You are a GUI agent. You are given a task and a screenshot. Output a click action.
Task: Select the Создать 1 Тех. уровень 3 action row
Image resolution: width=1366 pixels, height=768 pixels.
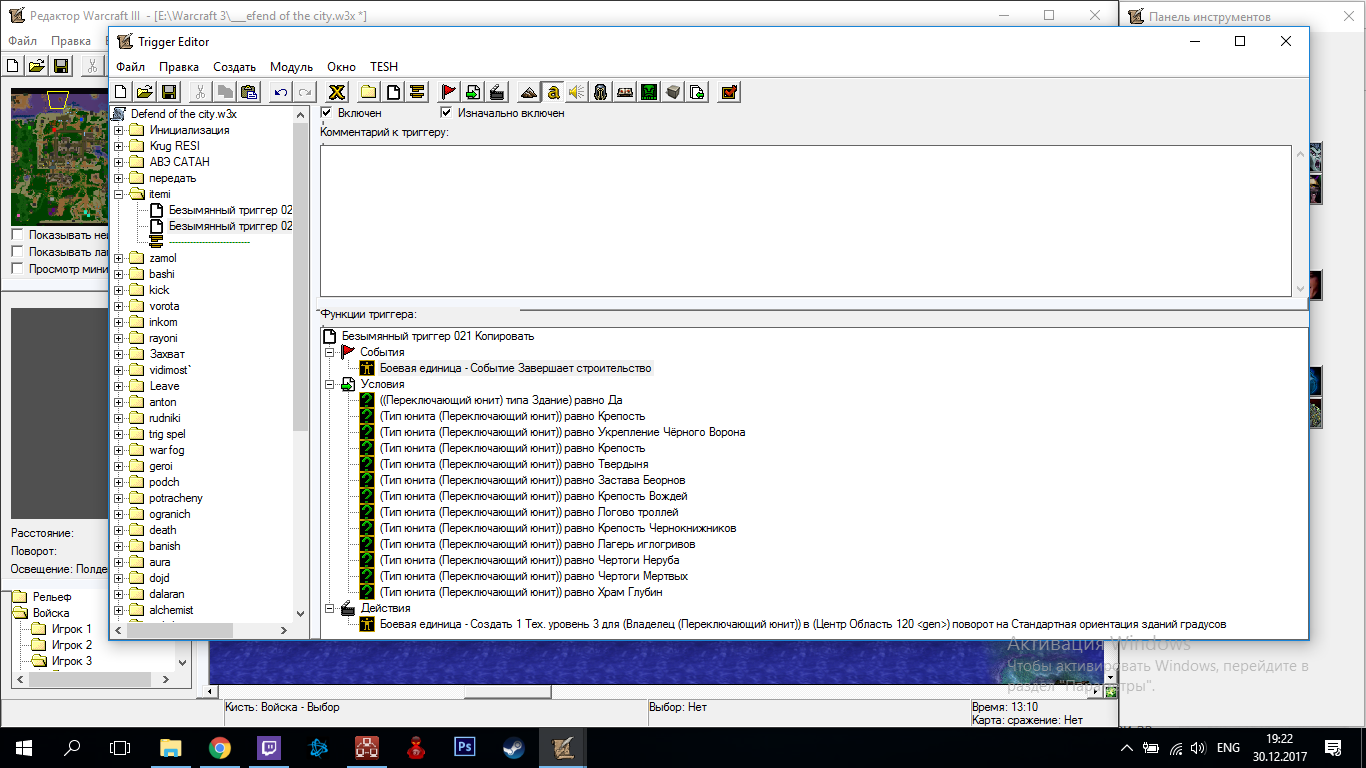[803, 624]
